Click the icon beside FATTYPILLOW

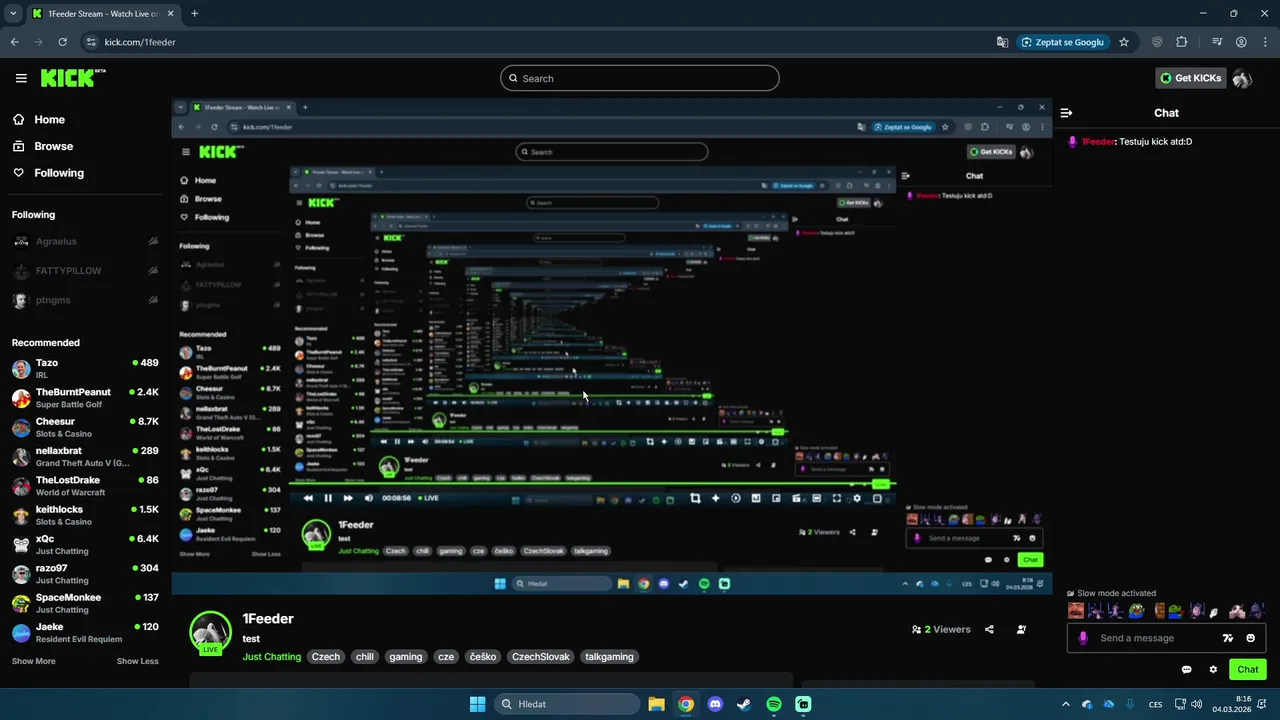click(153, 270)
